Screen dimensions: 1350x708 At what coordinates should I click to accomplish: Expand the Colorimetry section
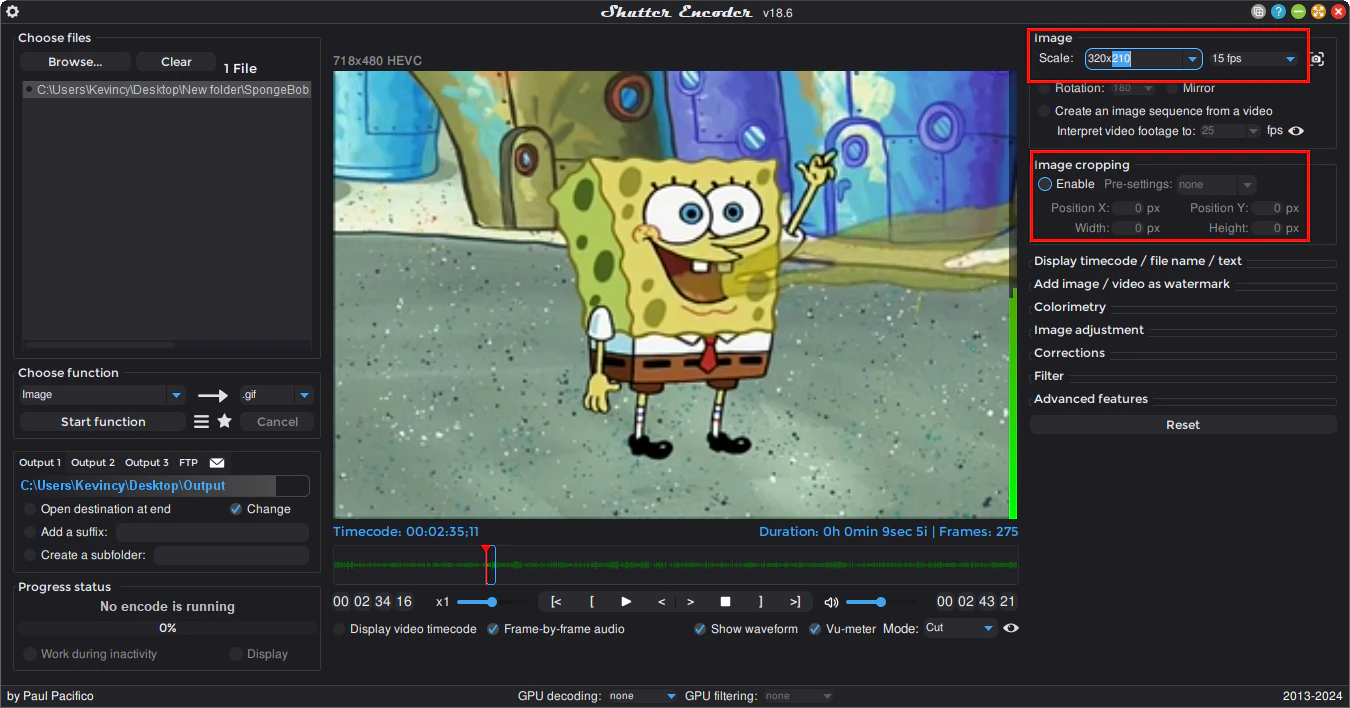1069,307
